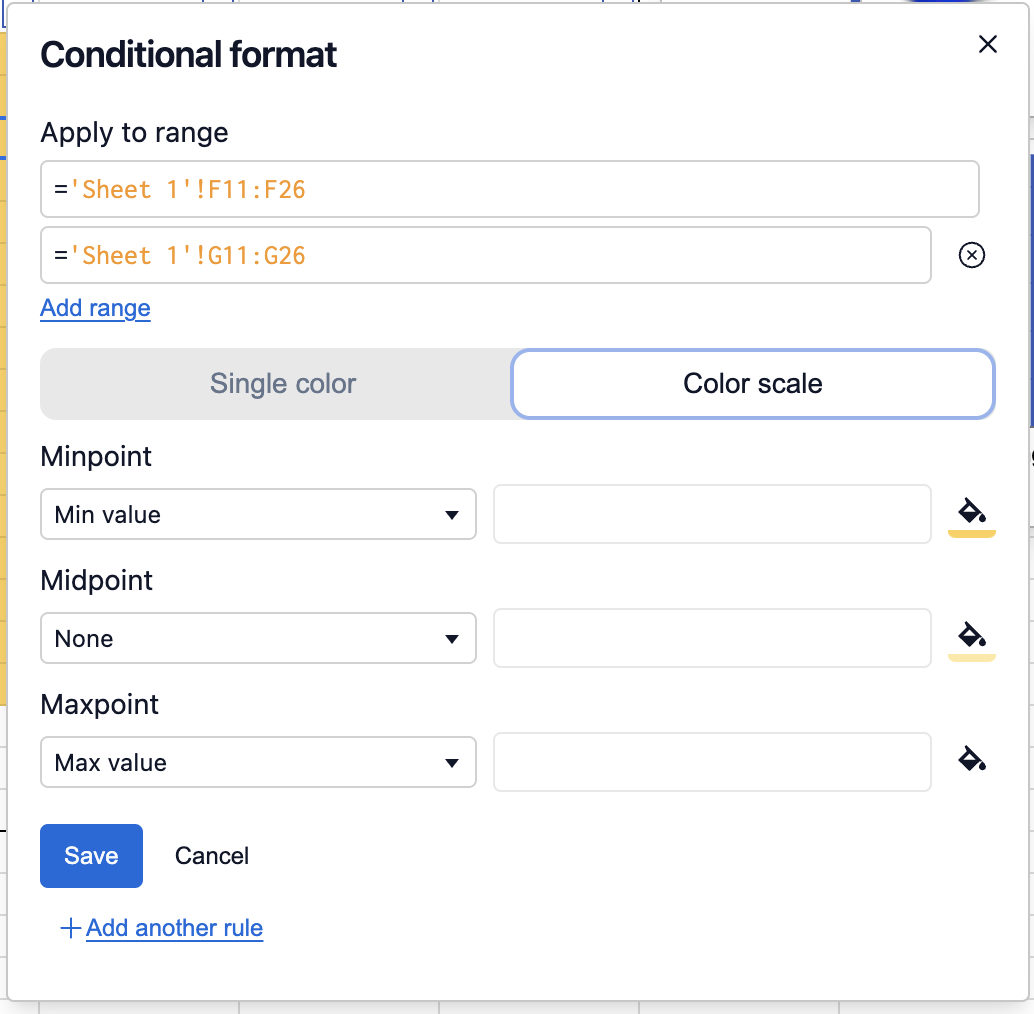Open Midpoint fill color picker
The image size is (1034, 1014).
[971, 637]
